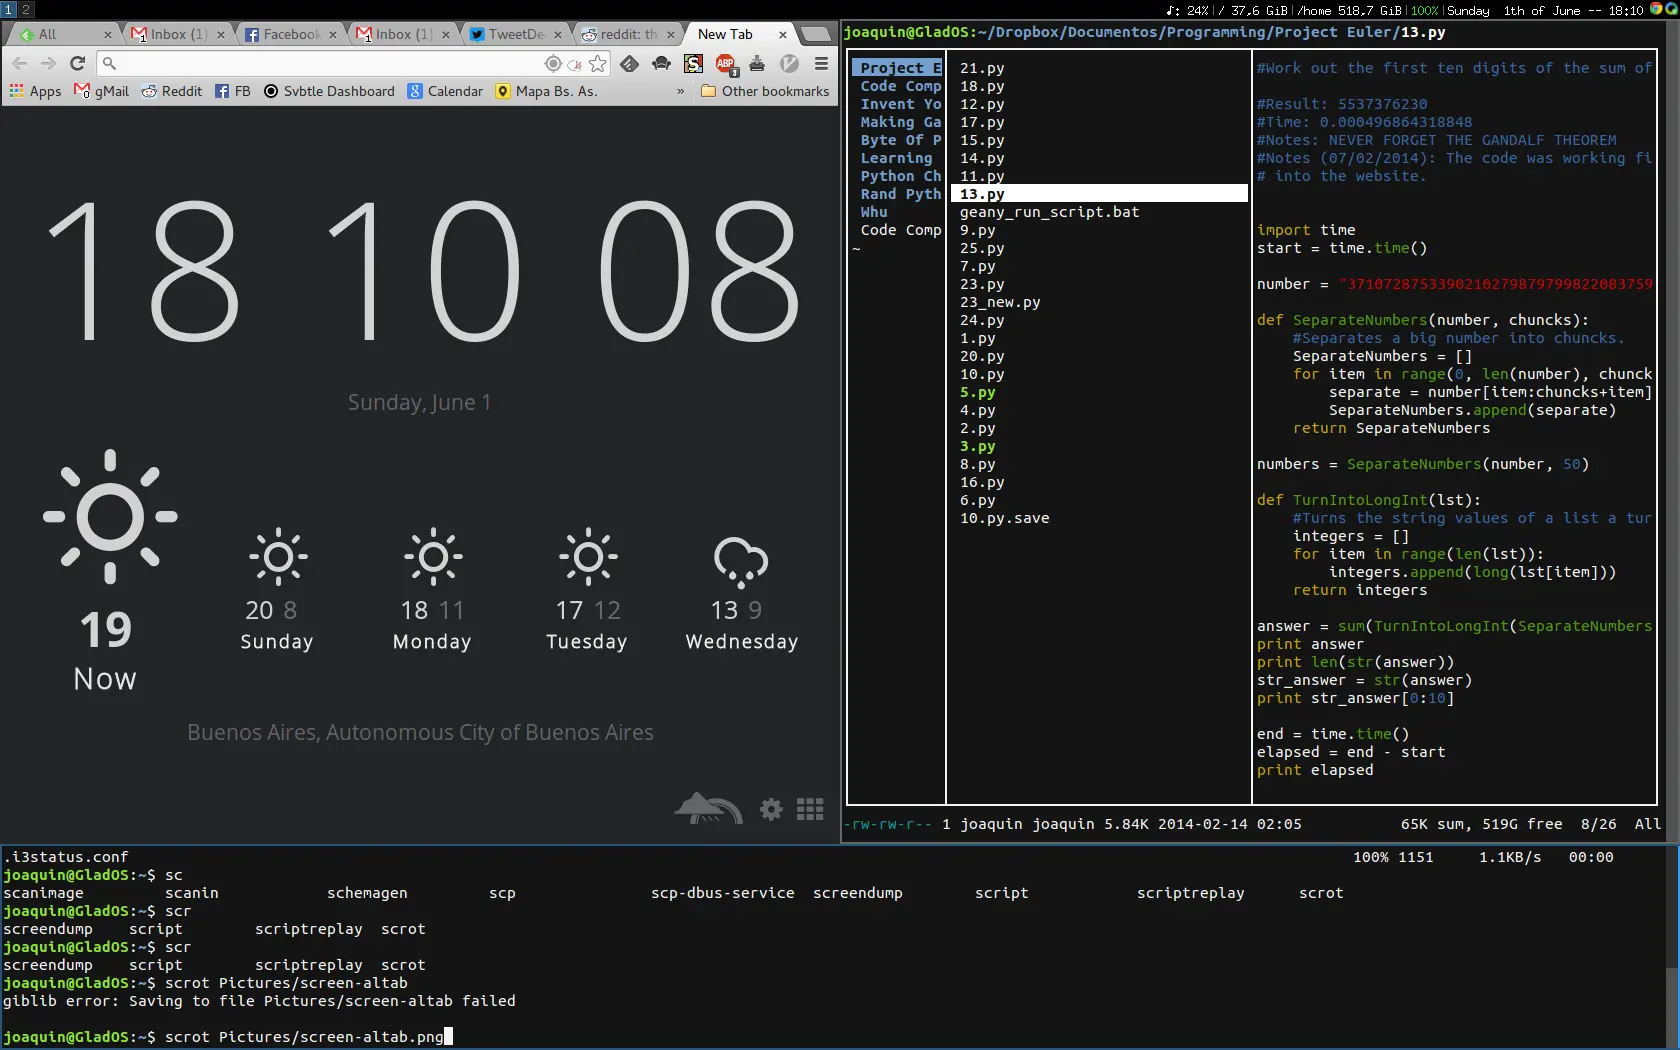Expand hidden bookmarks overflow chevron

(x=680, y=91)
